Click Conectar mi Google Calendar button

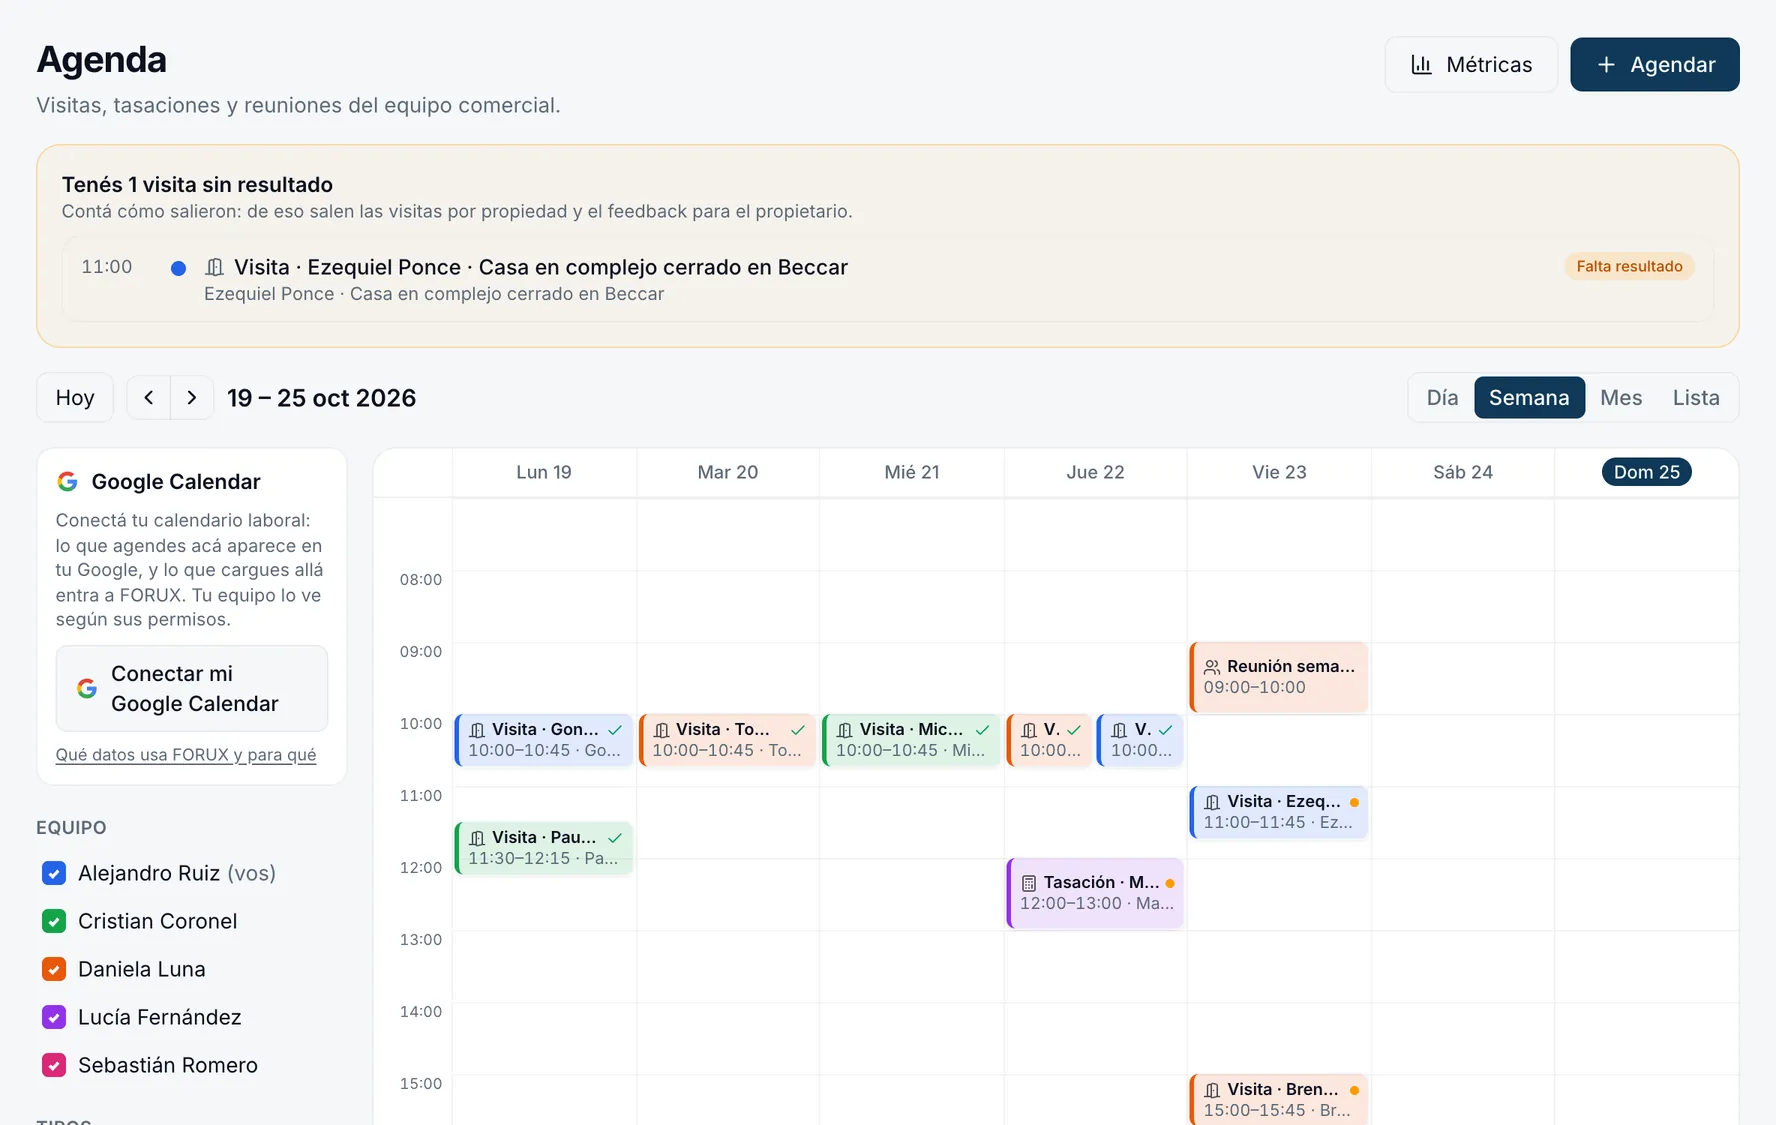[x=192, y=689]
